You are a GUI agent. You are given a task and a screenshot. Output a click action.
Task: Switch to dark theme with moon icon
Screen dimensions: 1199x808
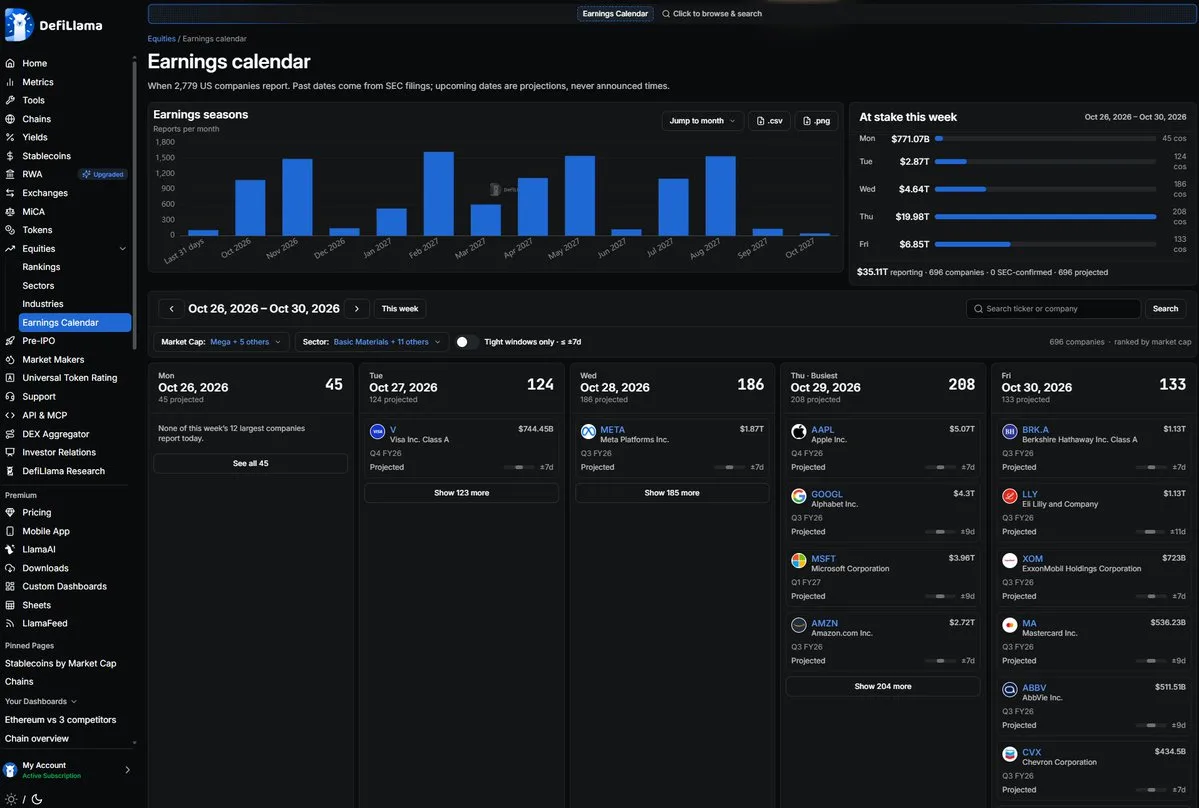click(x=37, y=800)
